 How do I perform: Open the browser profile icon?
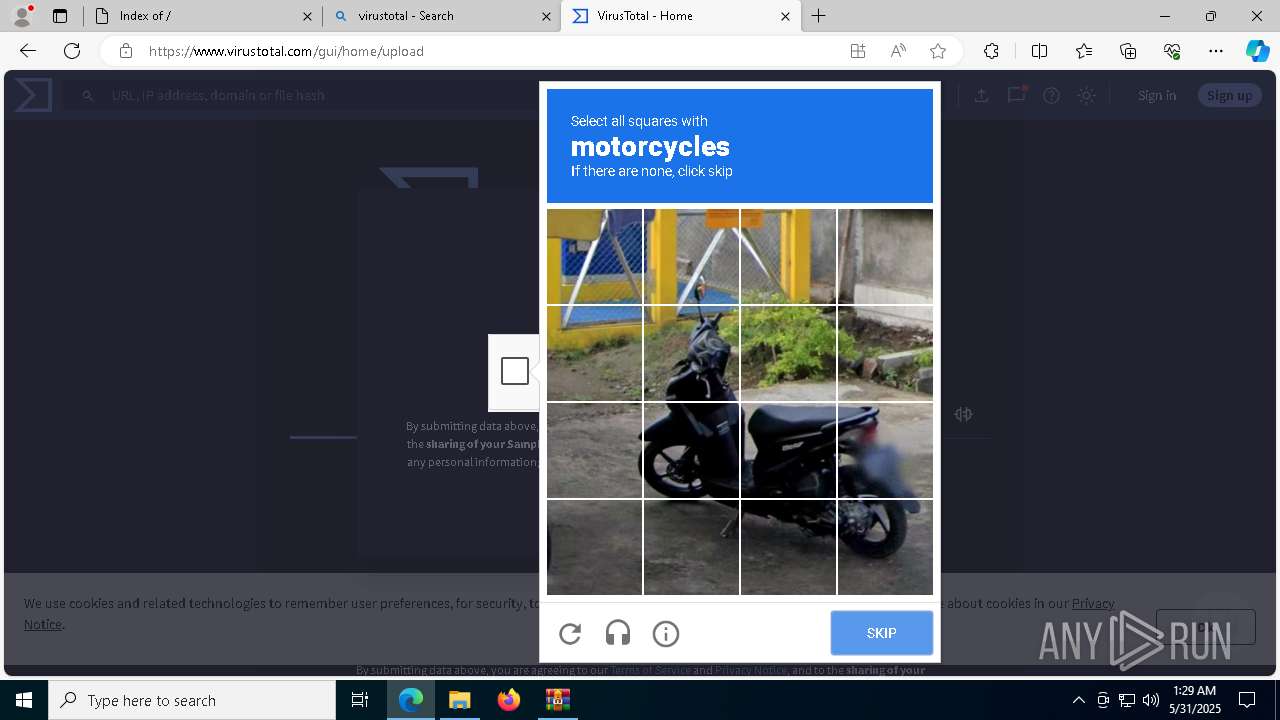22,15
